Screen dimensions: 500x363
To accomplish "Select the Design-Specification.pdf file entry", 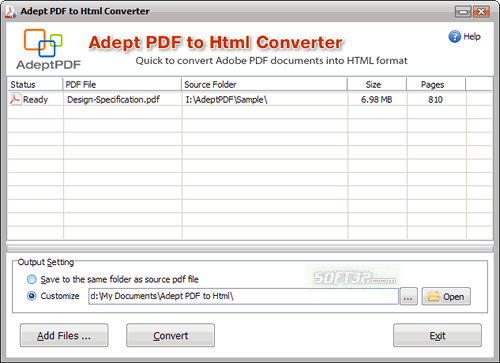I will [x=113, y=99].
